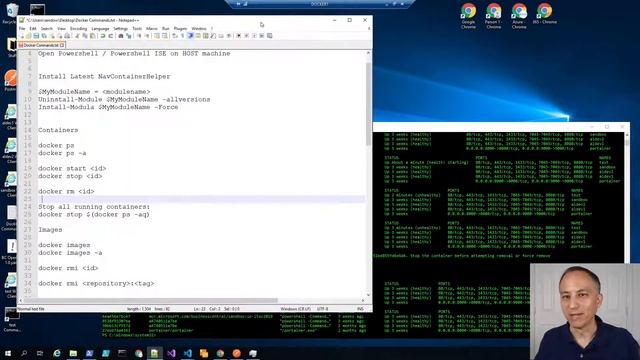Viewport: 640px width, 360px height.
Task: Open Find with the binoculars icon
Action: coord(120,36)
